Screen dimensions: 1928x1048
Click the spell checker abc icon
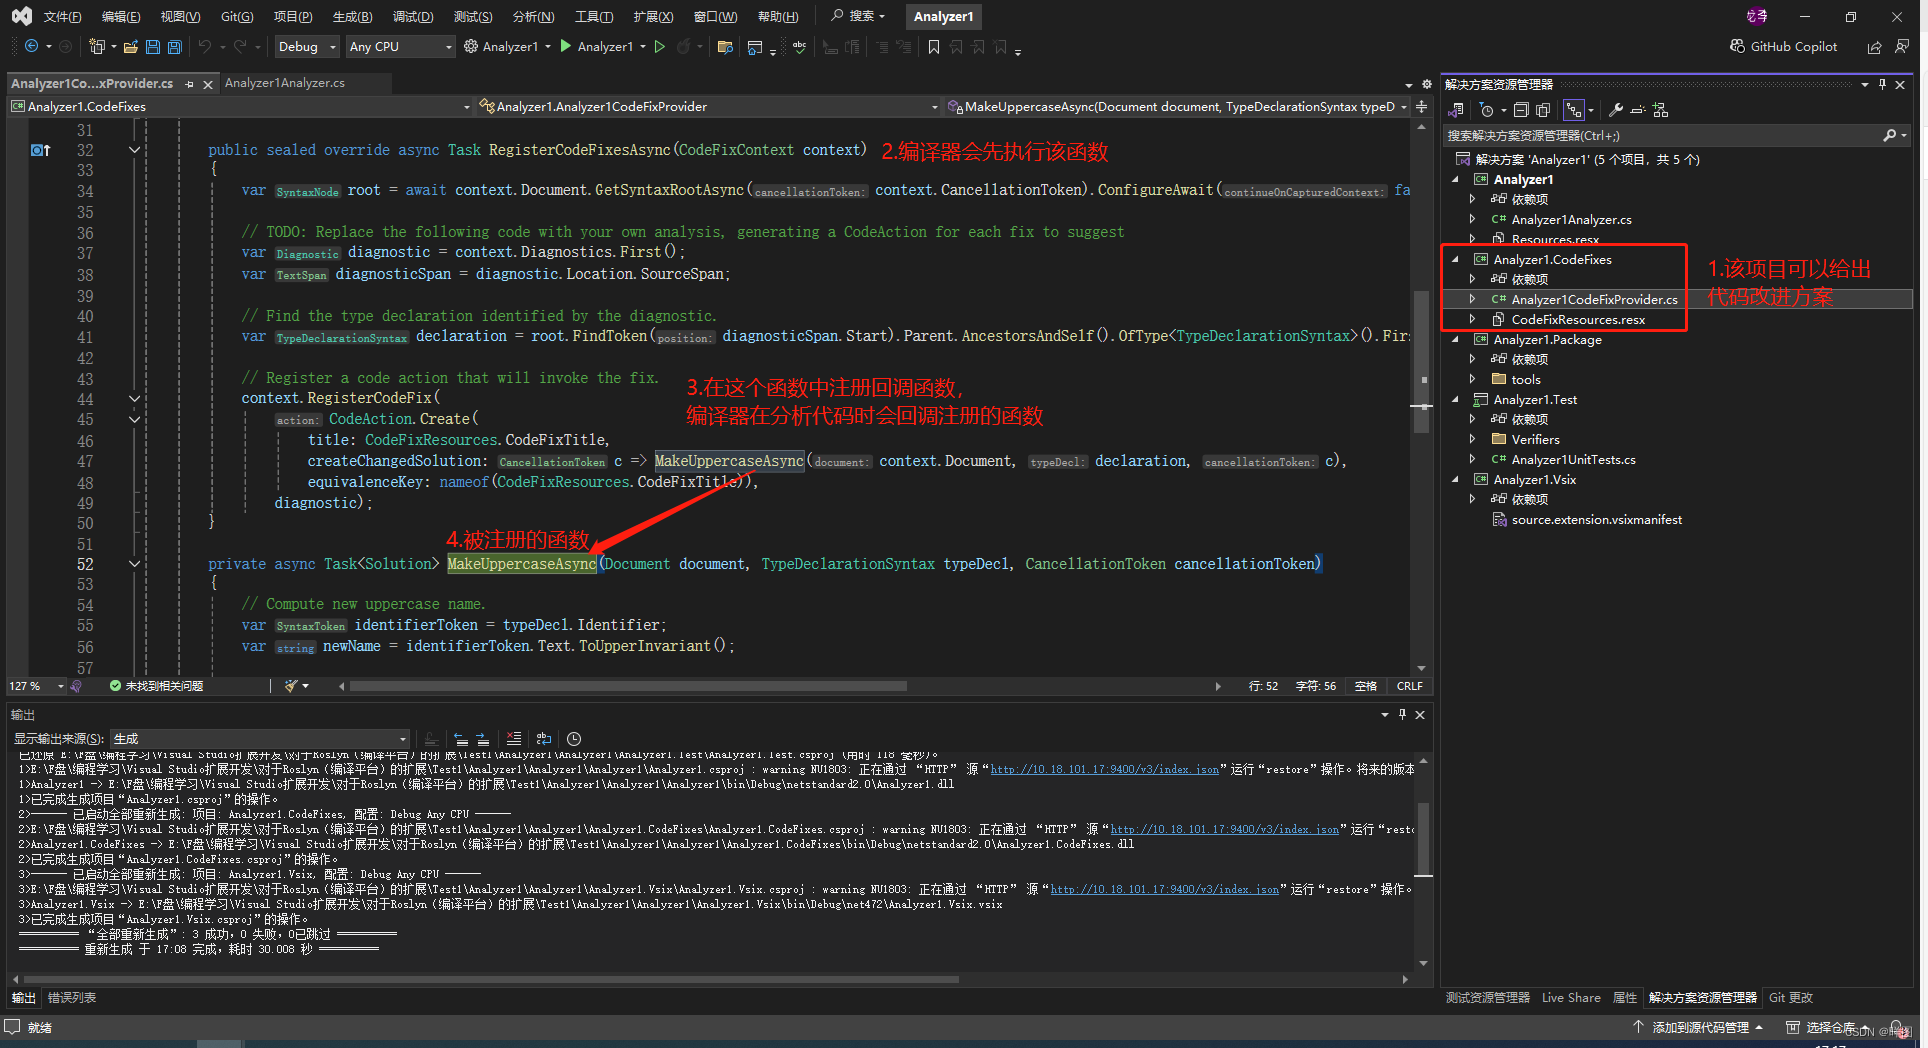tap(799, 47)
